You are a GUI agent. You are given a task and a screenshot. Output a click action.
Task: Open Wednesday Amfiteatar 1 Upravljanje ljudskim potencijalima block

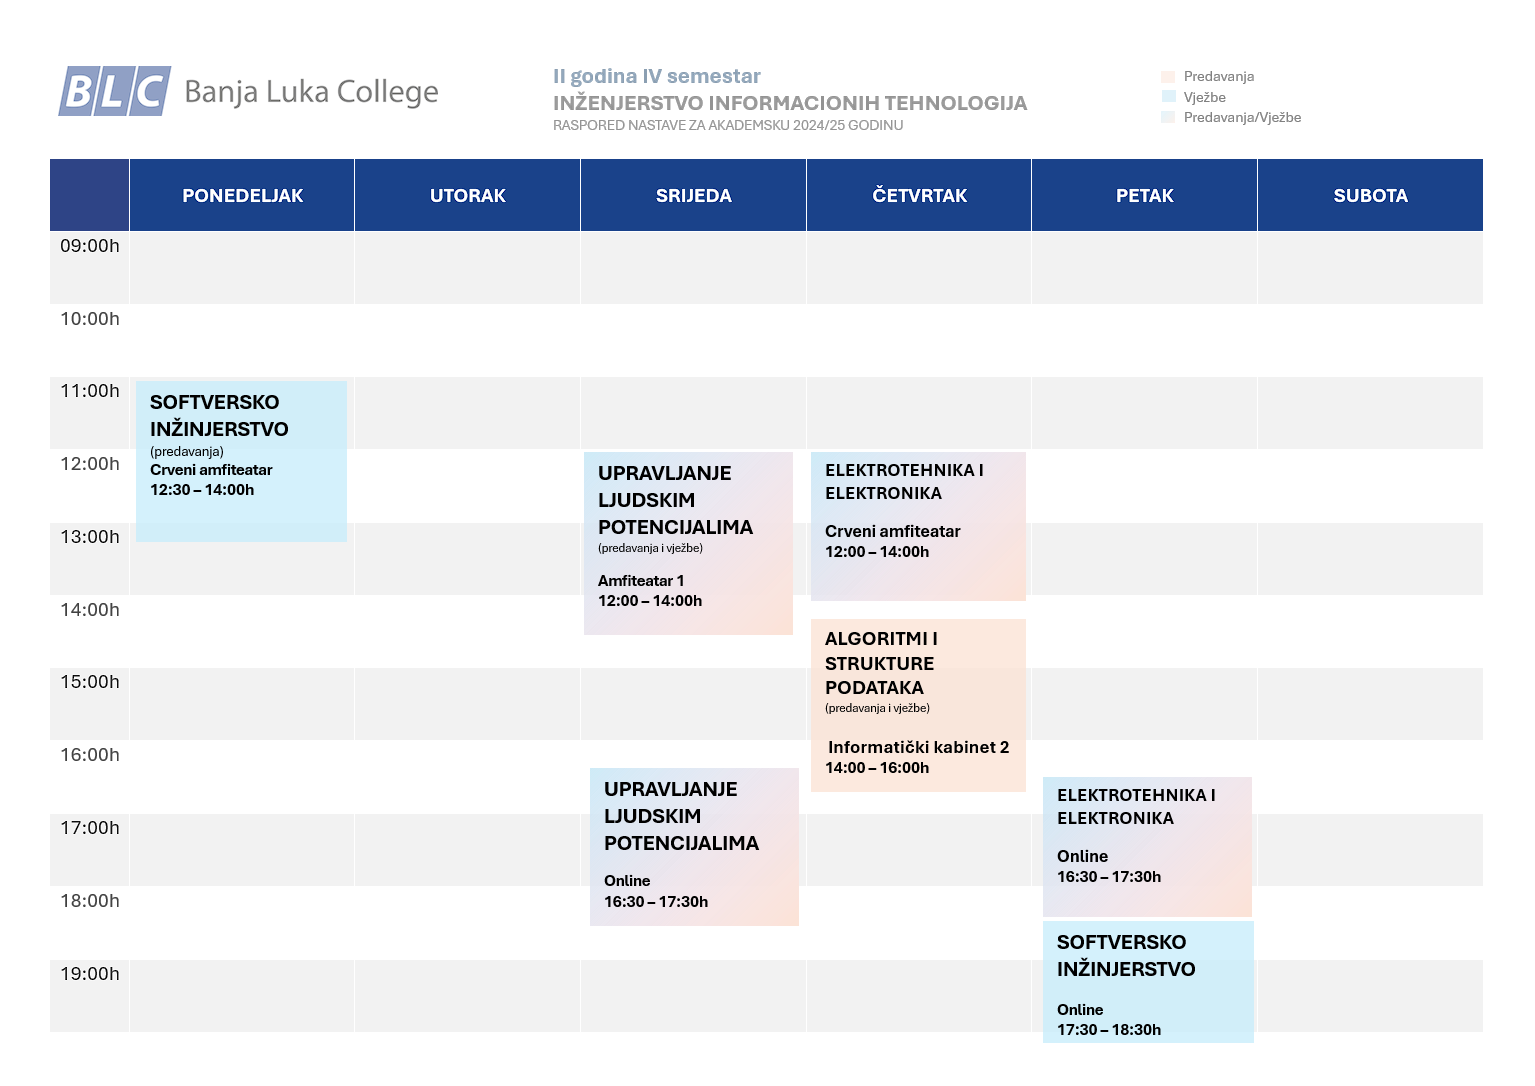688,543
